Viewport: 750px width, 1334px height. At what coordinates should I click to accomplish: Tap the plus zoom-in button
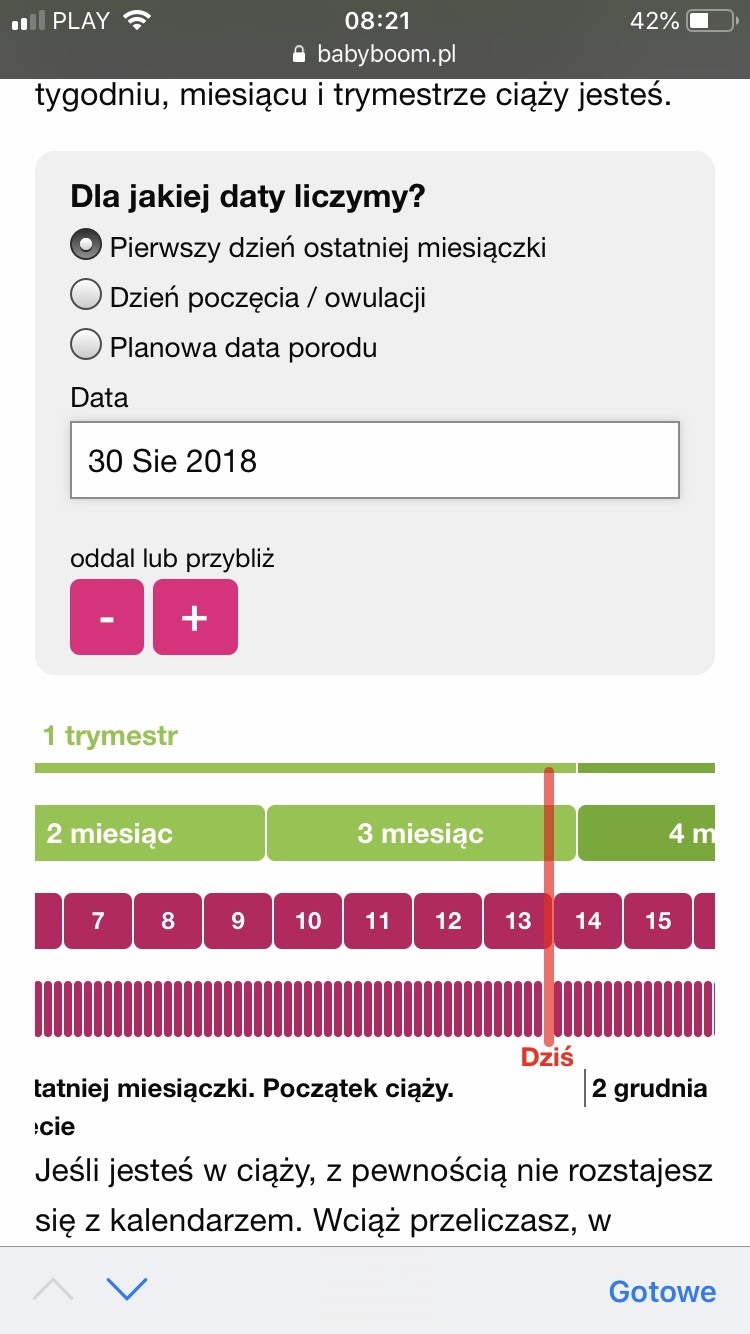pyautogui.click(x=195, y=617)
